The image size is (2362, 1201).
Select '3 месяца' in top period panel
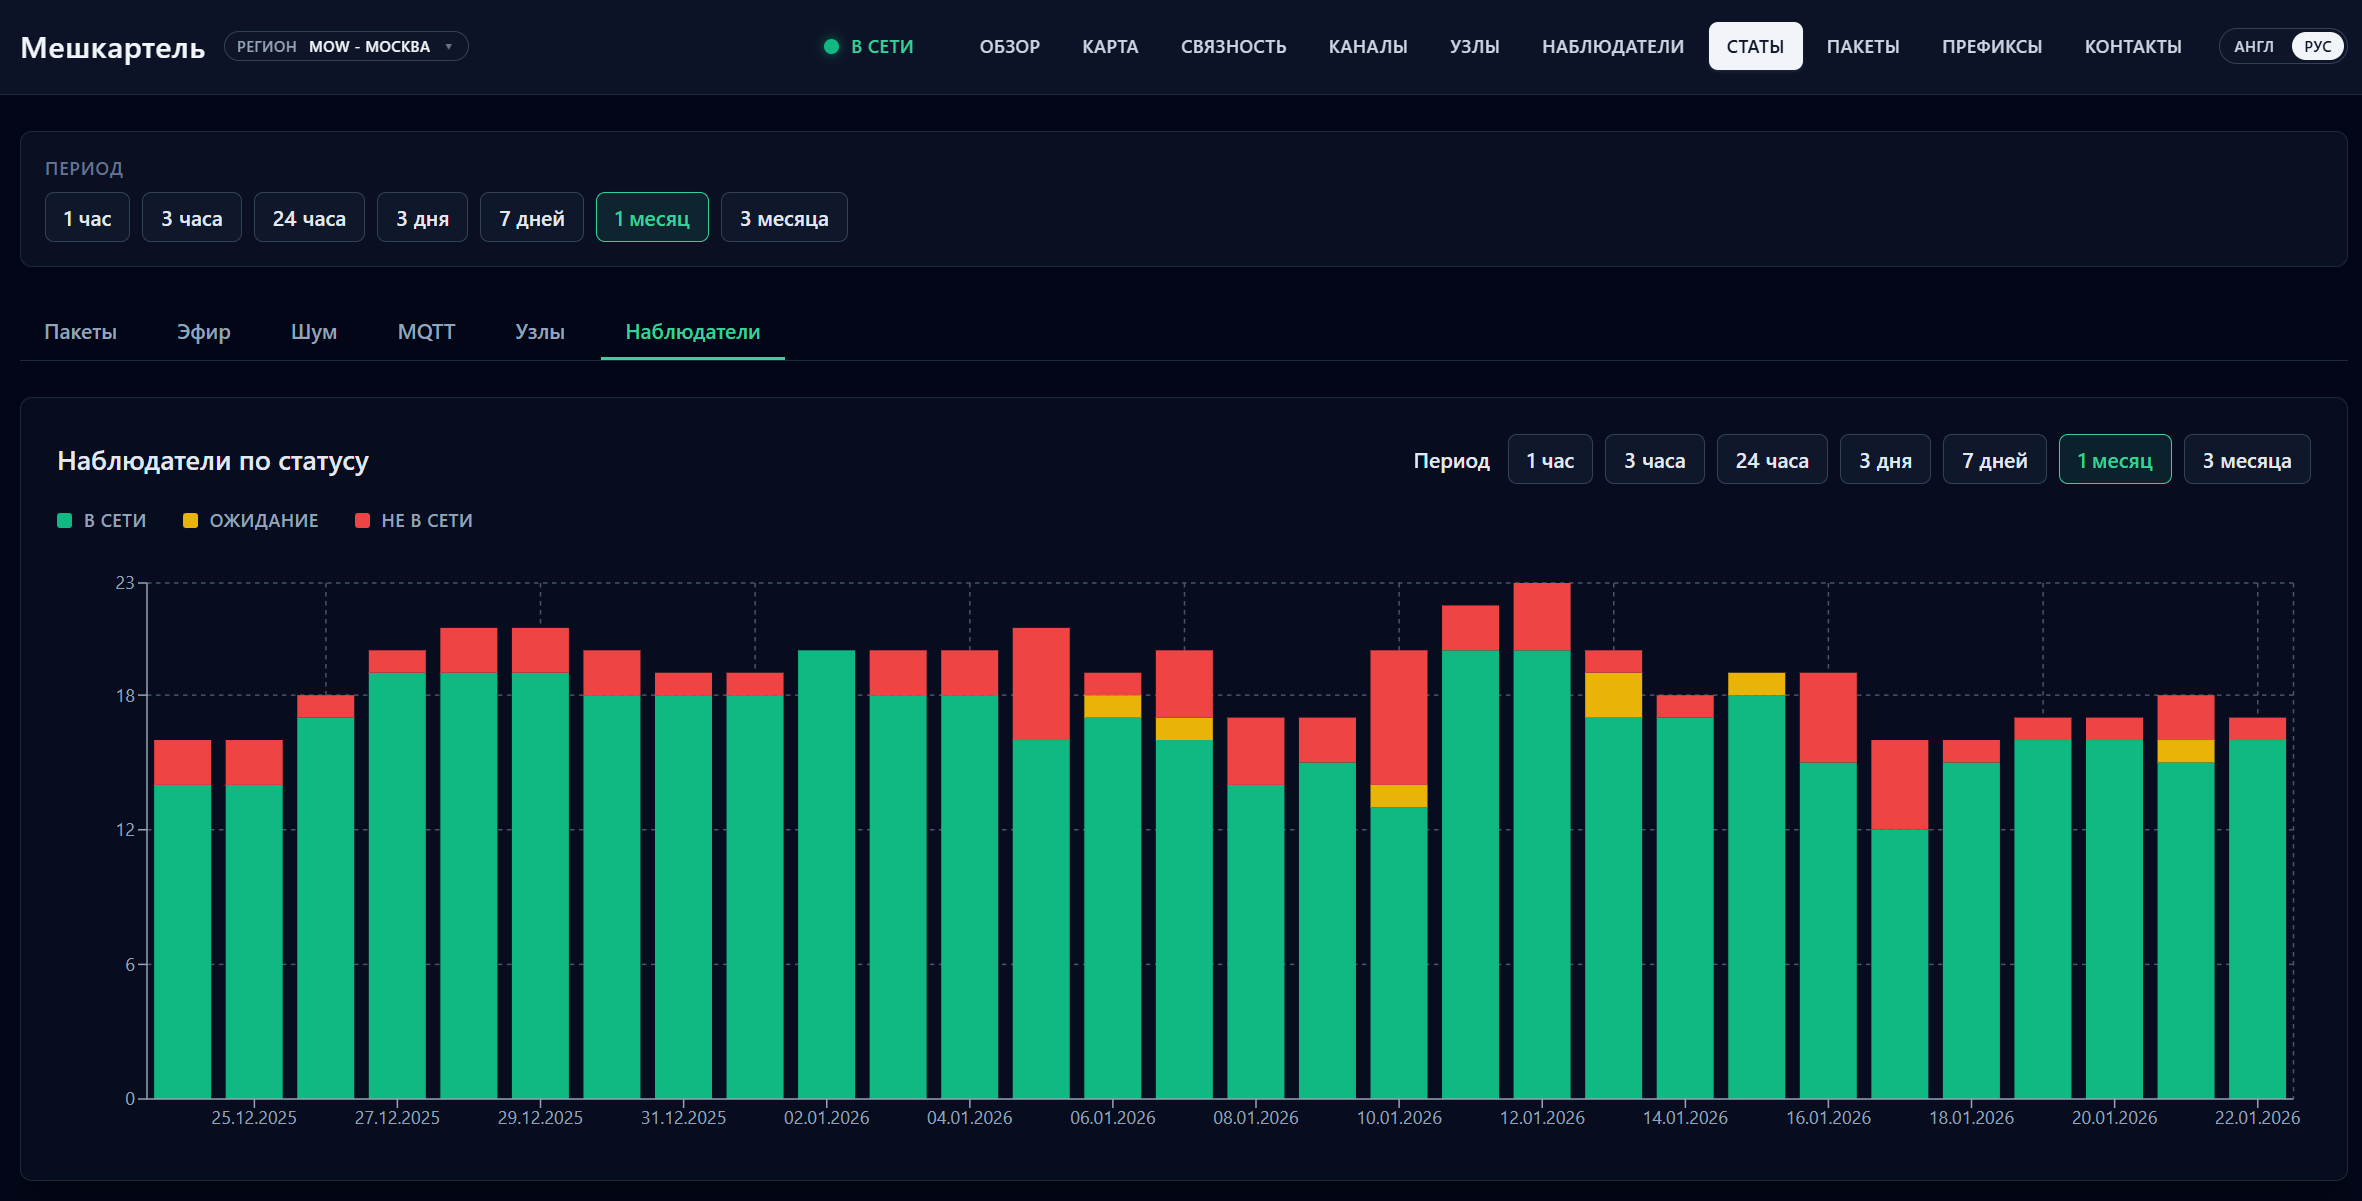(784, 218)
